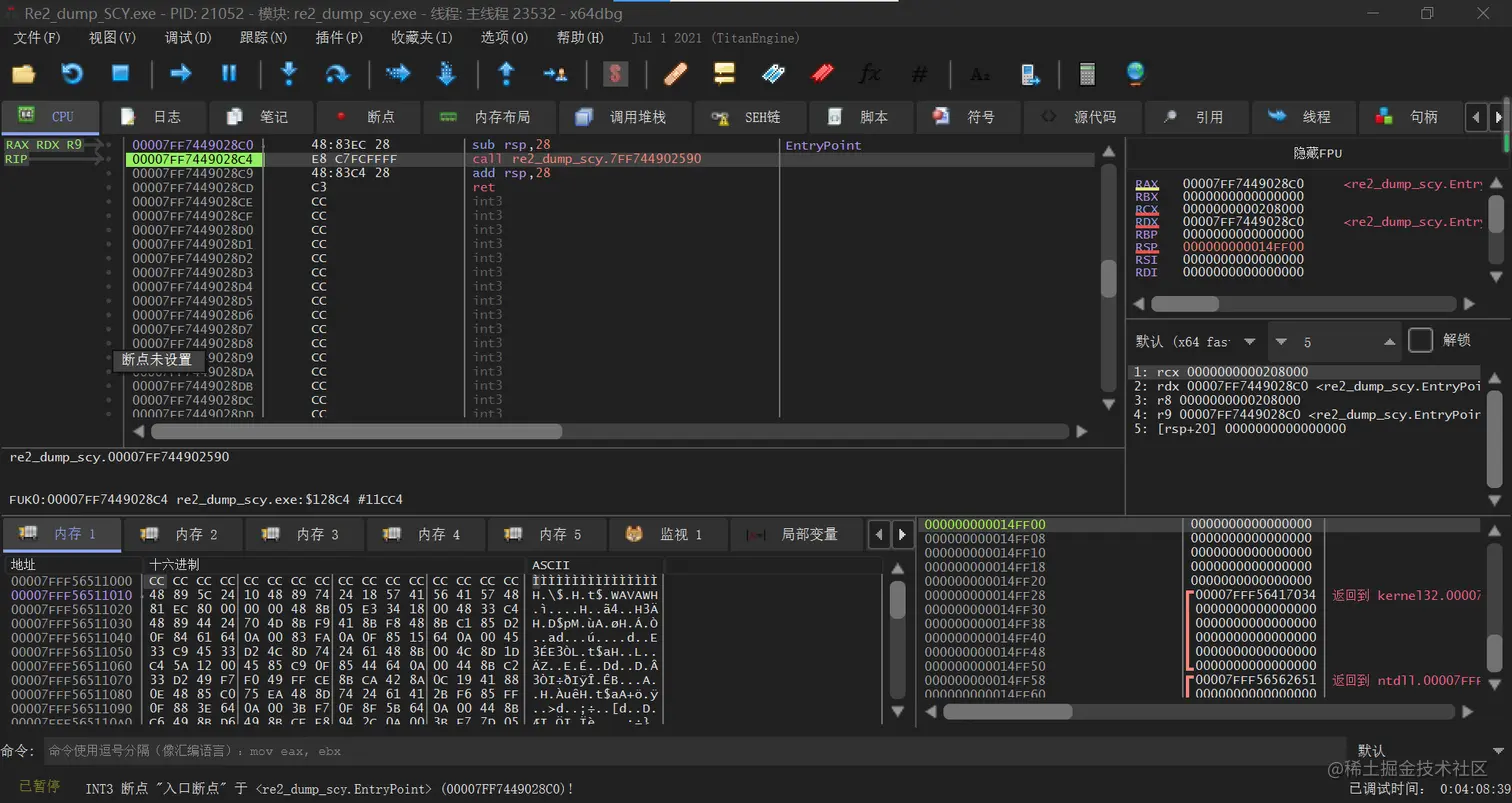Viewport: 1512px width, 803px height.
Task: Pause execution of the debuggee
Action: [229, 73]
